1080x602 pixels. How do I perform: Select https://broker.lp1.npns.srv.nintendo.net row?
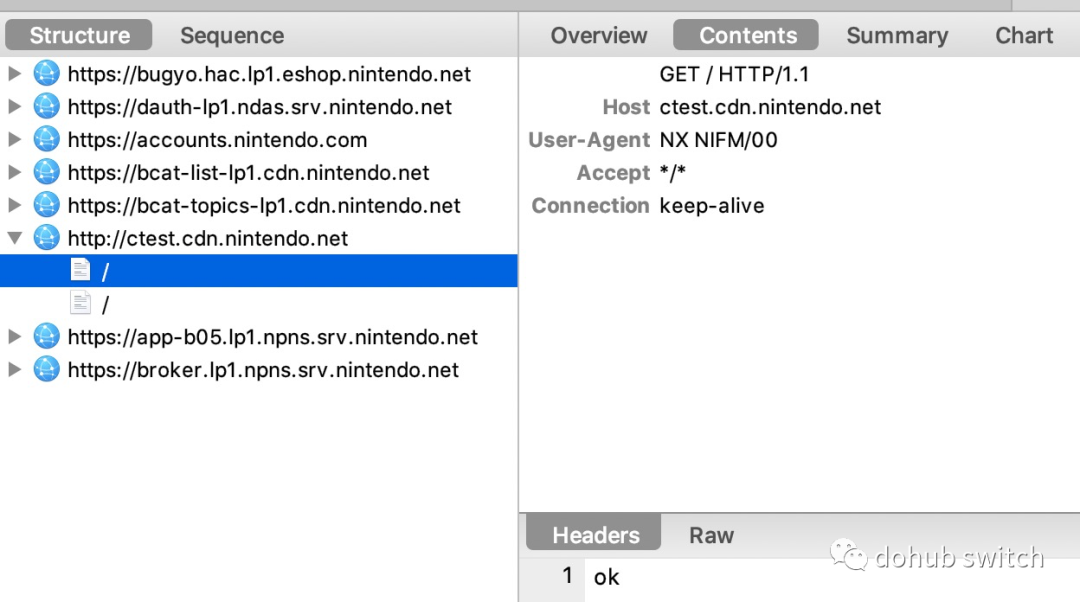(259, 370)
